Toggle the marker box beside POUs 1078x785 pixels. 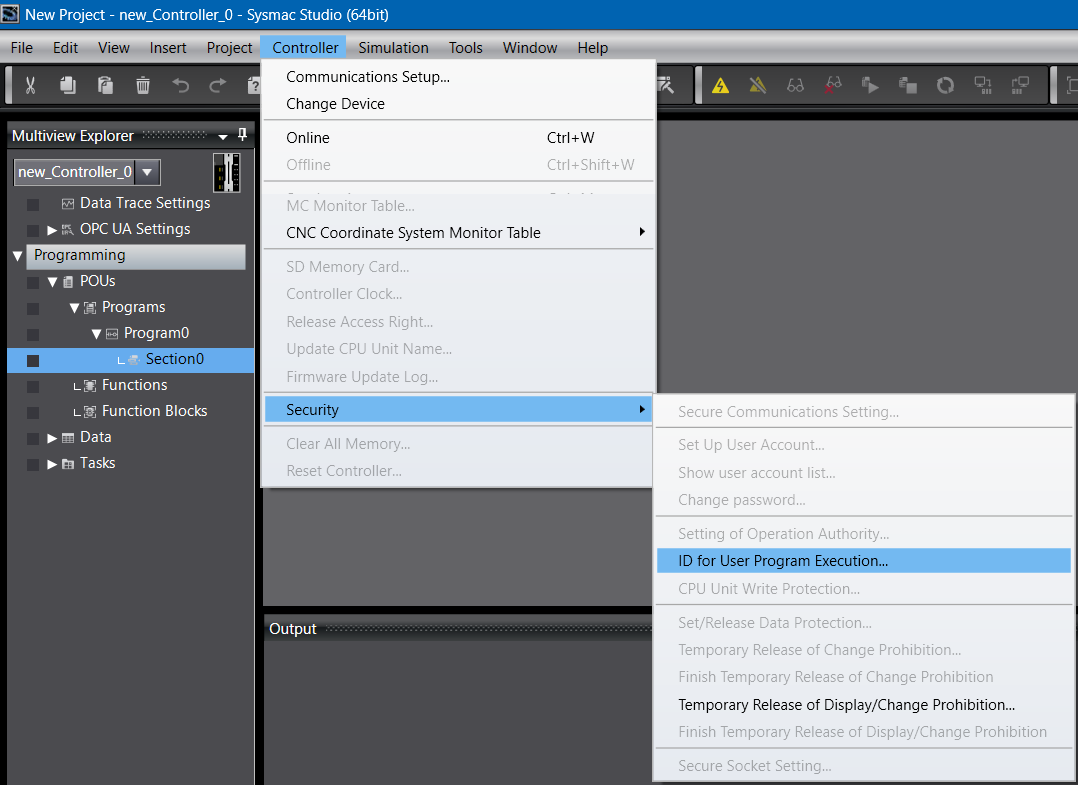tap(32, 283)
